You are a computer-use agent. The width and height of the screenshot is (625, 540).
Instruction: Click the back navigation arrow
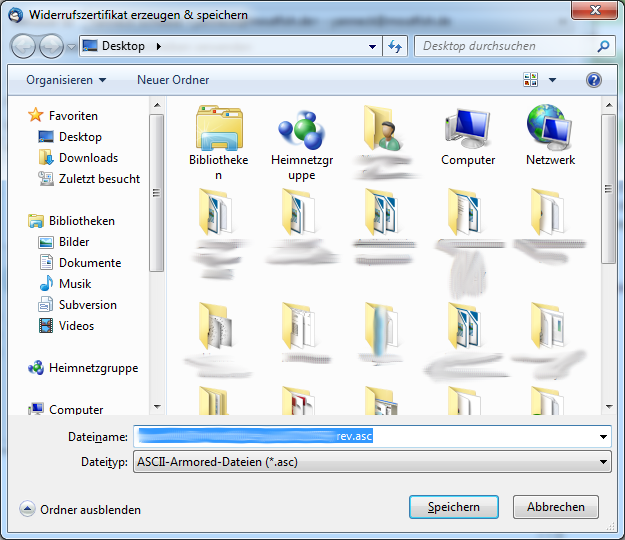click(26, 46)
